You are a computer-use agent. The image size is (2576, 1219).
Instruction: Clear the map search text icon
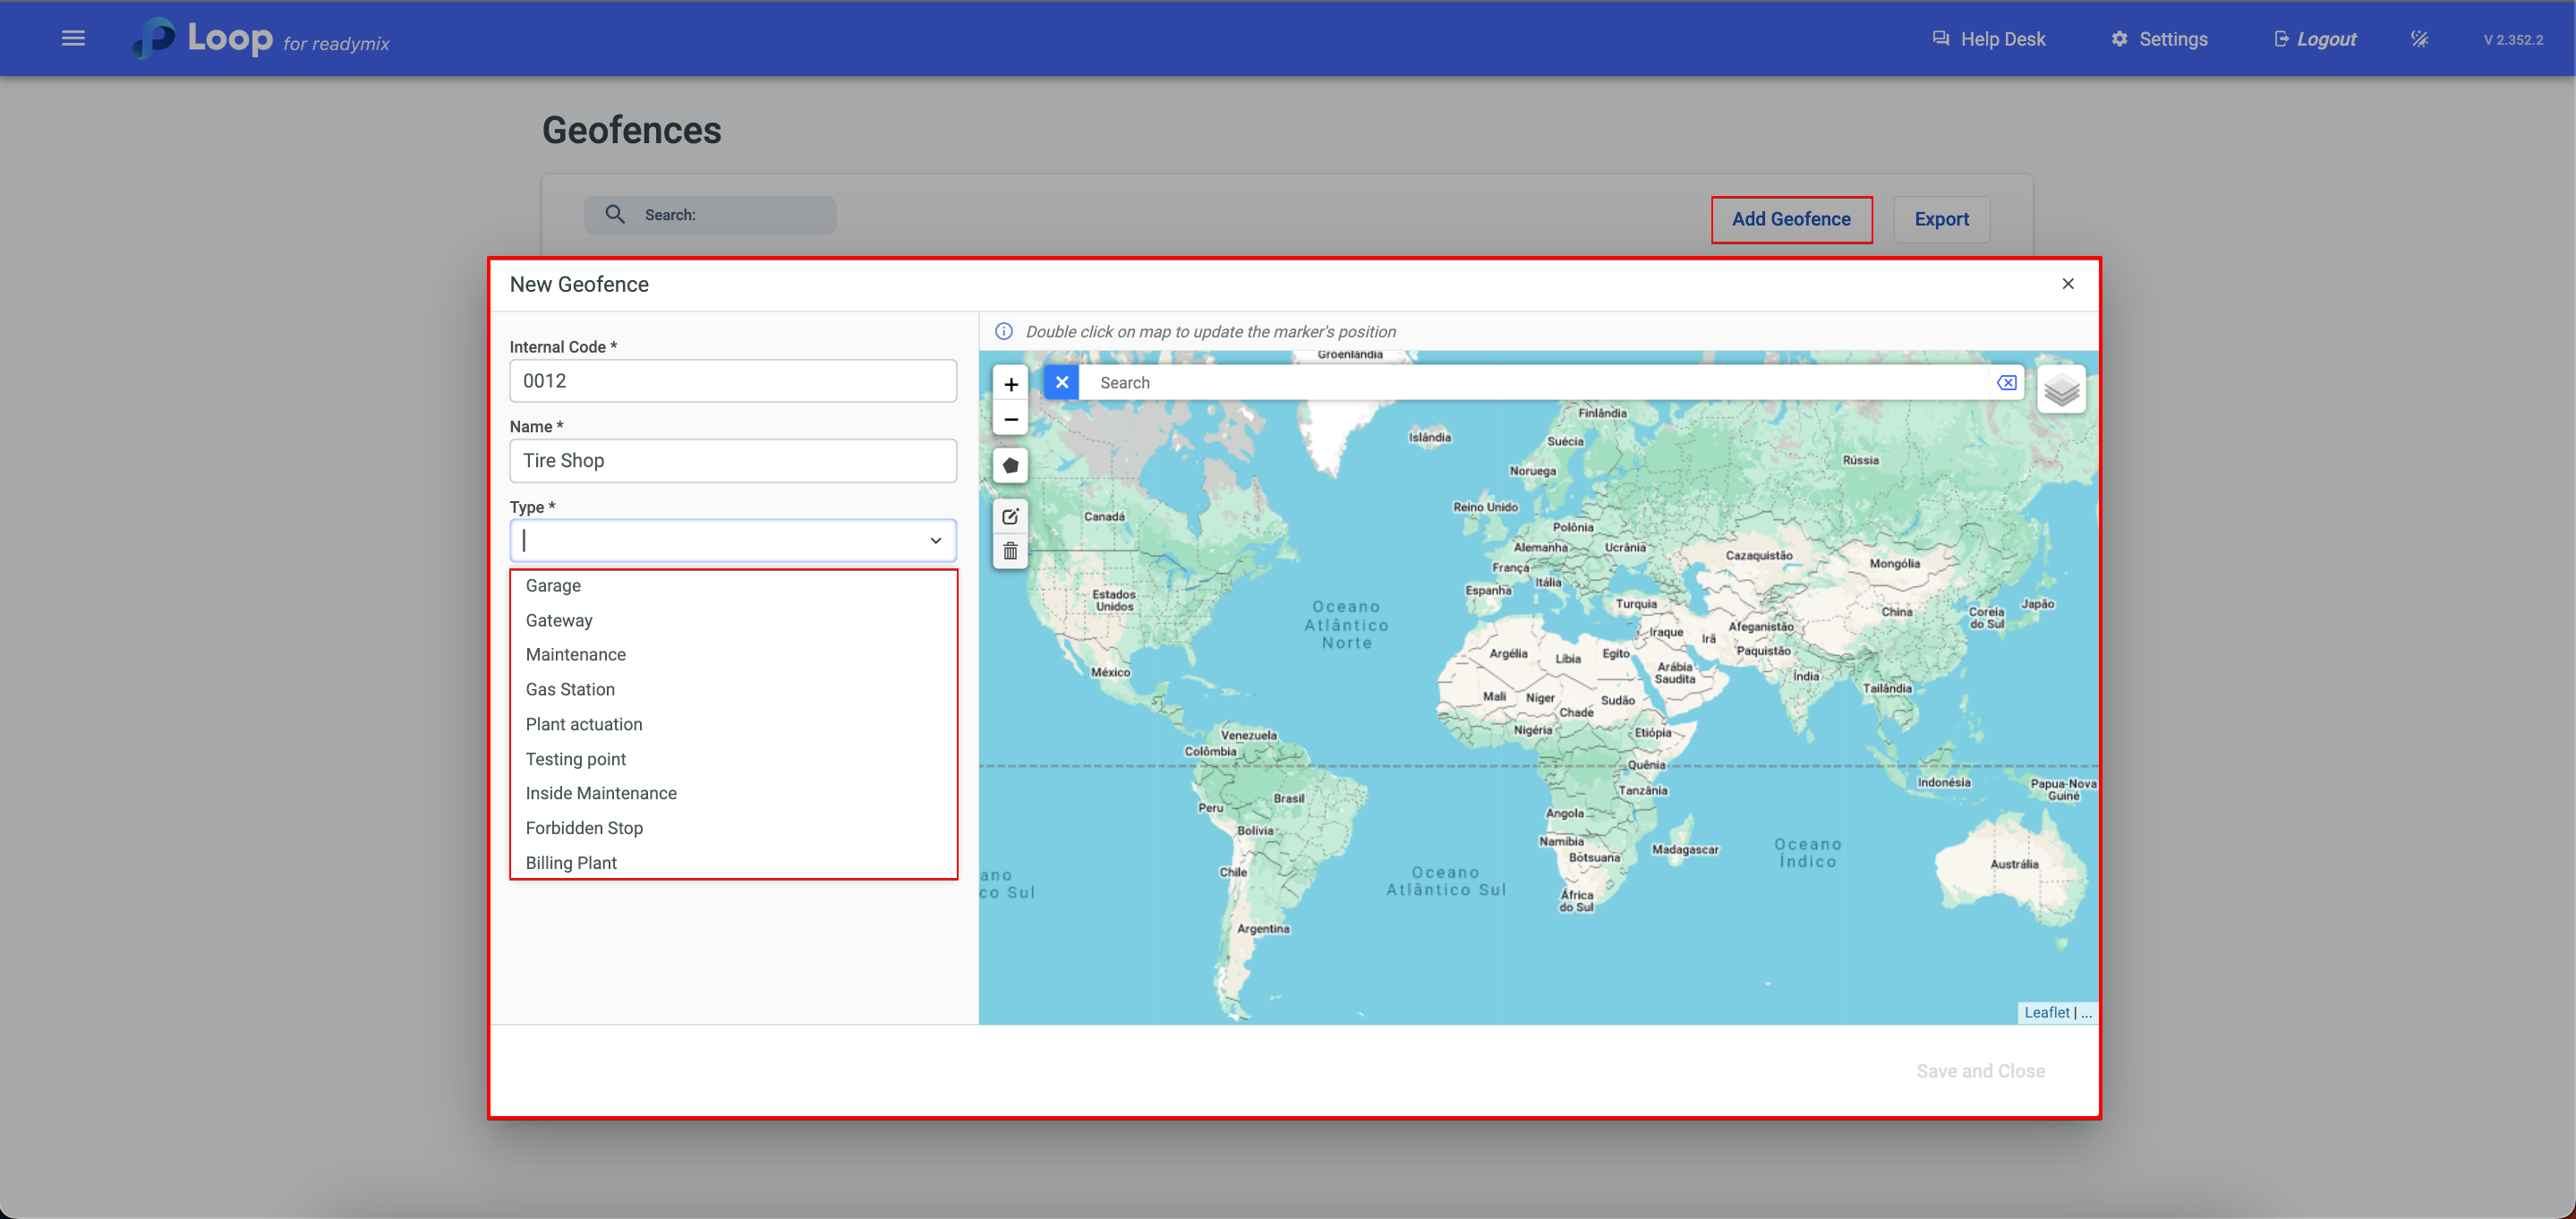coord(2006,382)
